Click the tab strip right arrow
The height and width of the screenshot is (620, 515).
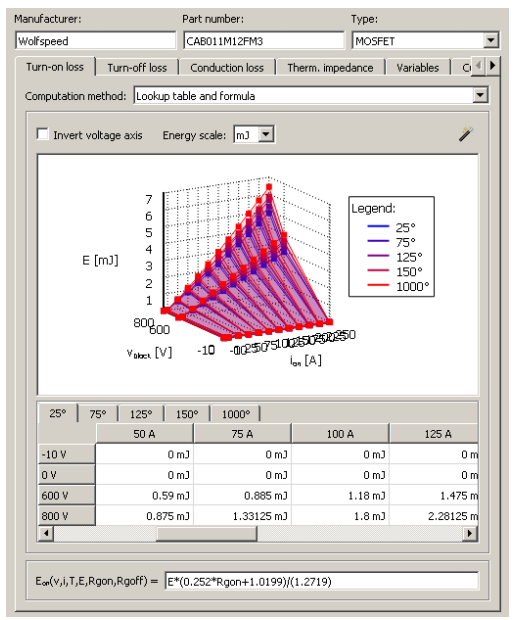[492, 66]
